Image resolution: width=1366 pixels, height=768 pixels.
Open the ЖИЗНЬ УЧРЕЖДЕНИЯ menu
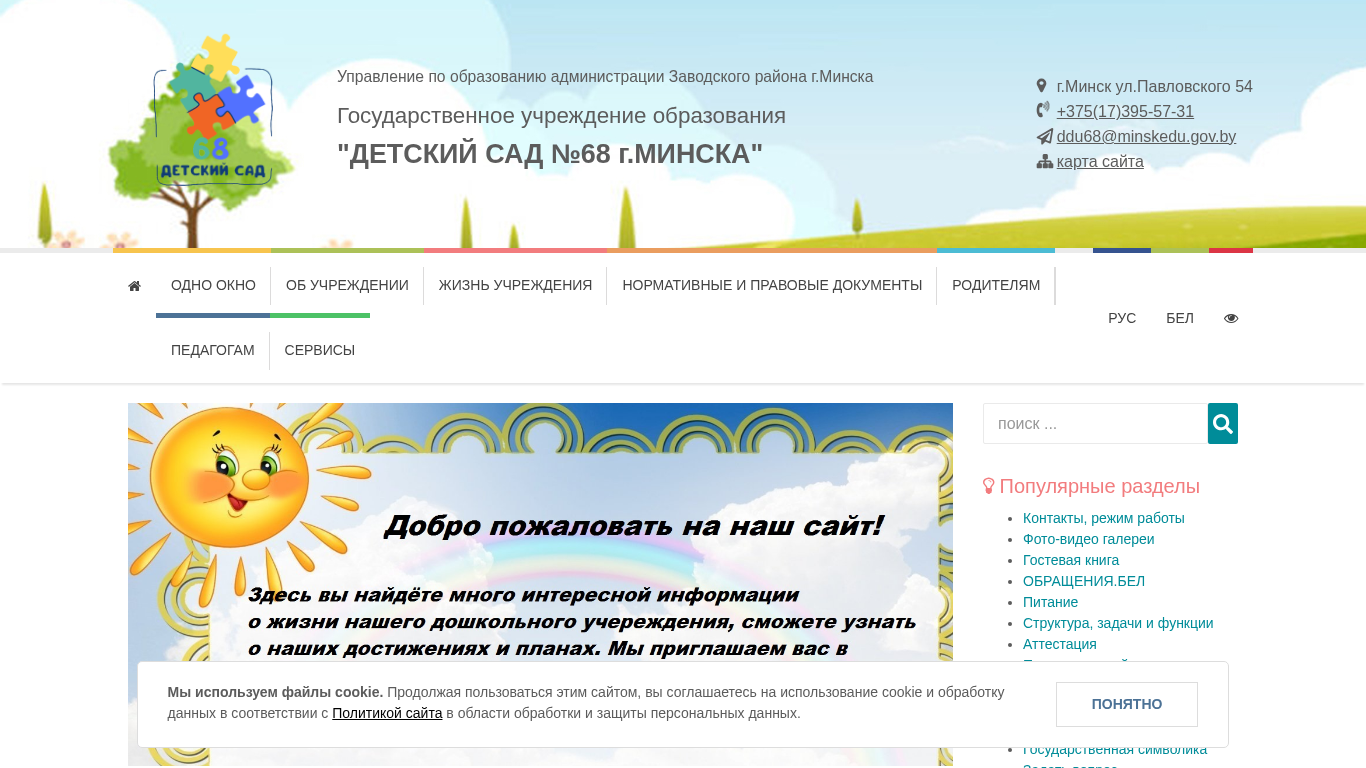coord(515,285)
